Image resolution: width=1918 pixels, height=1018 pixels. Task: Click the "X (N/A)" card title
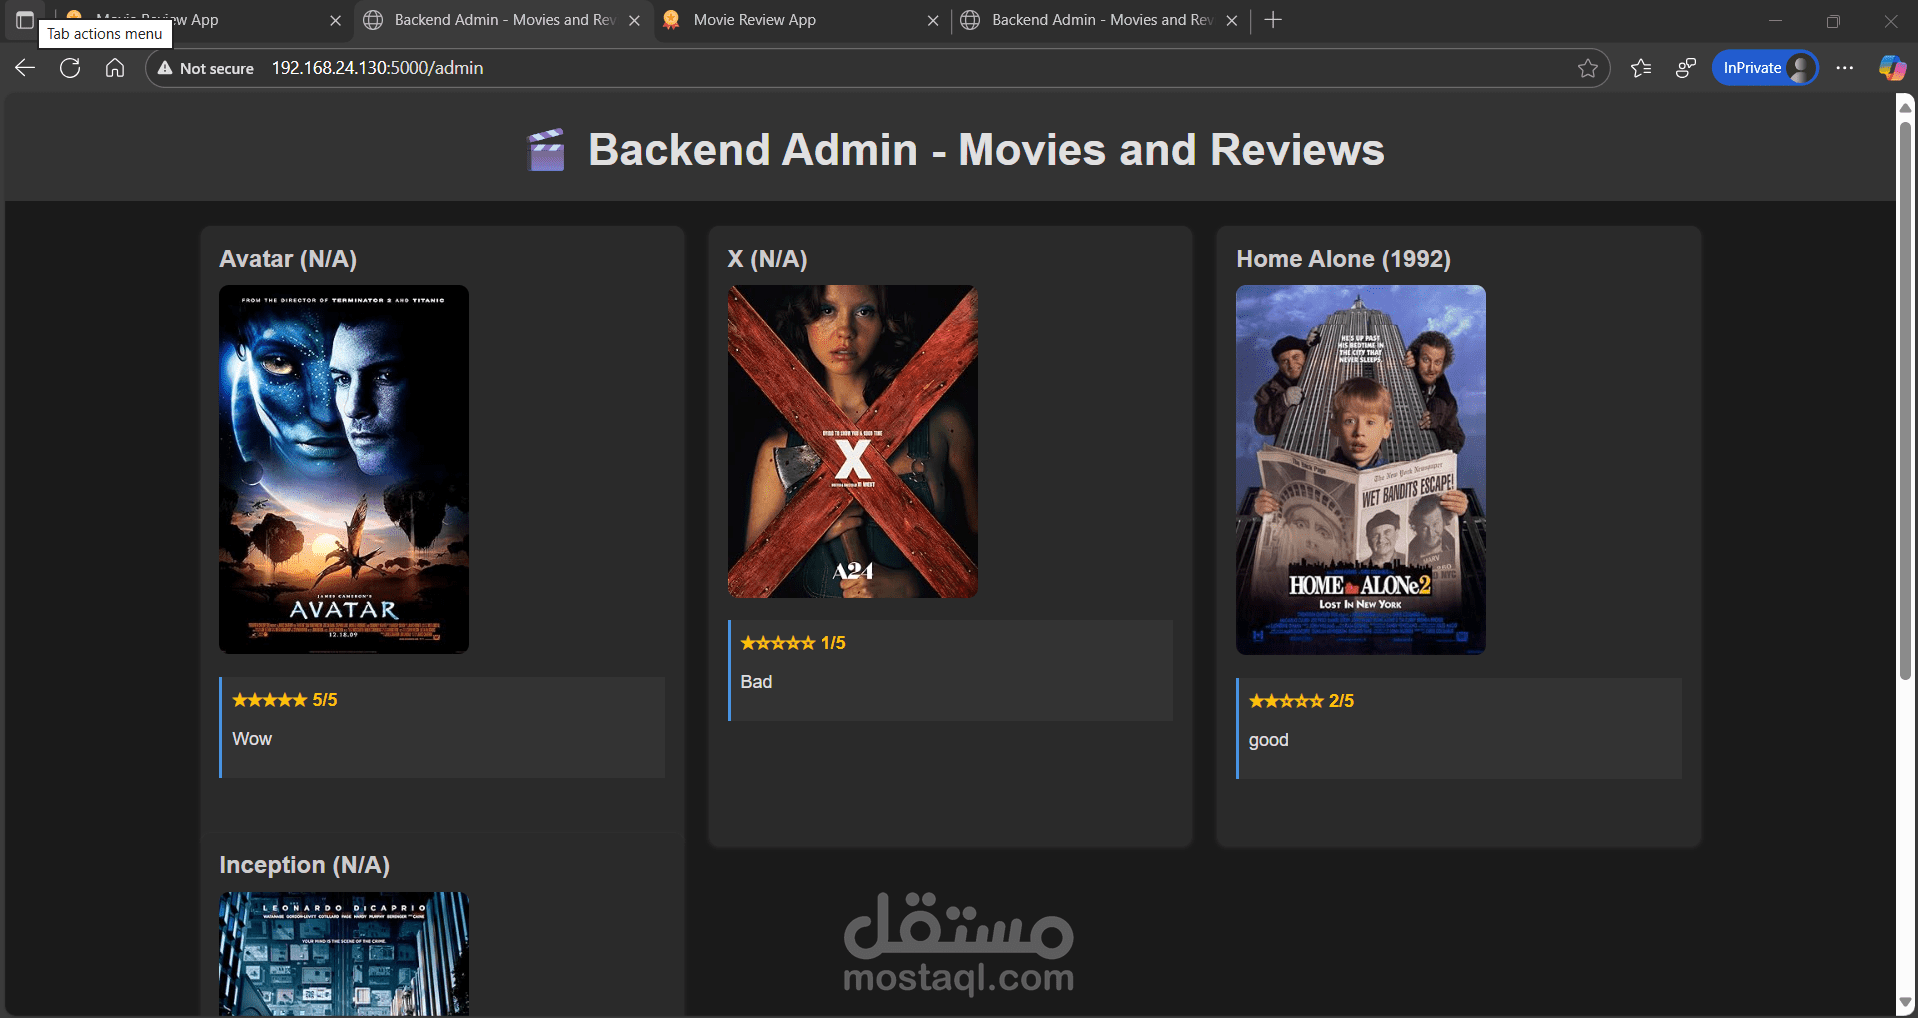pyautogui.click(x=767, y=259)
